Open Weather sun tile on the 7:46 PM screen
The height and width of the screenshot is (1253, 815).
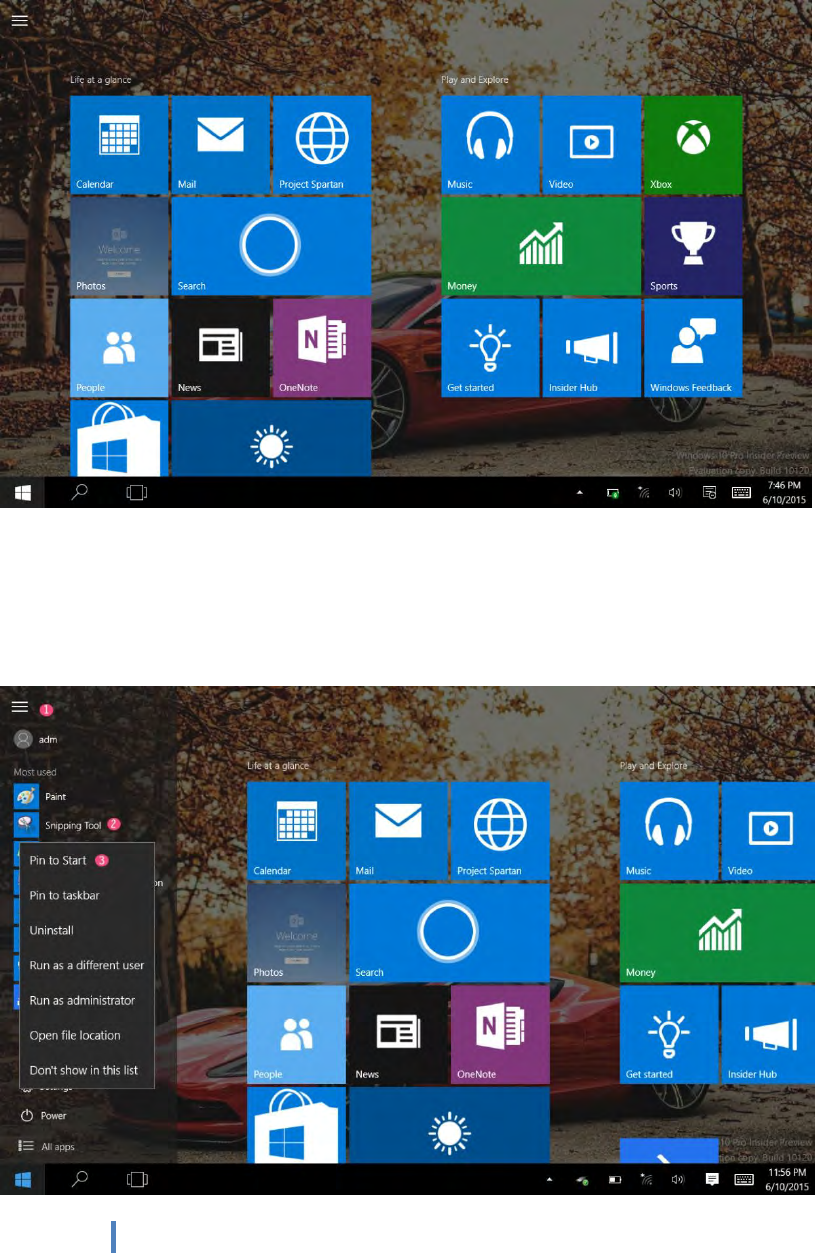pos(271,438)
